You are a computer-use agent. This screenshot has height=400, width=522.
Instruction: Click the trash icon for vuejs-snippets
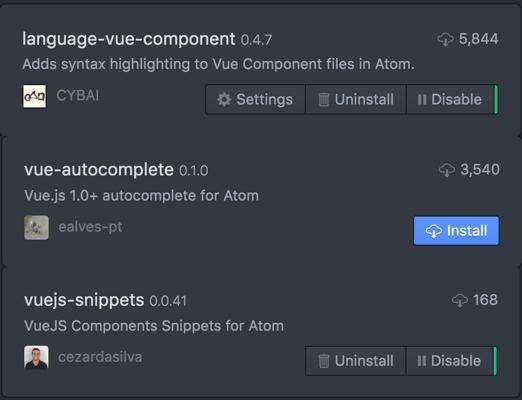[x=323, y=361]
